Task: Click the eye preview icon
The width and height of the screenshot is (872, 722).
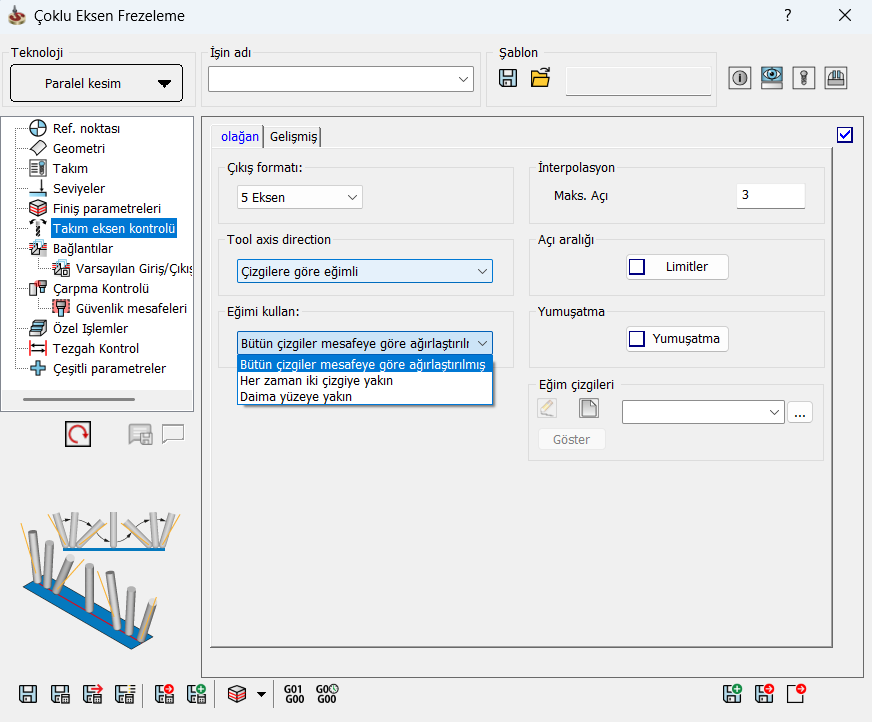Action: (x=771, y=79)
